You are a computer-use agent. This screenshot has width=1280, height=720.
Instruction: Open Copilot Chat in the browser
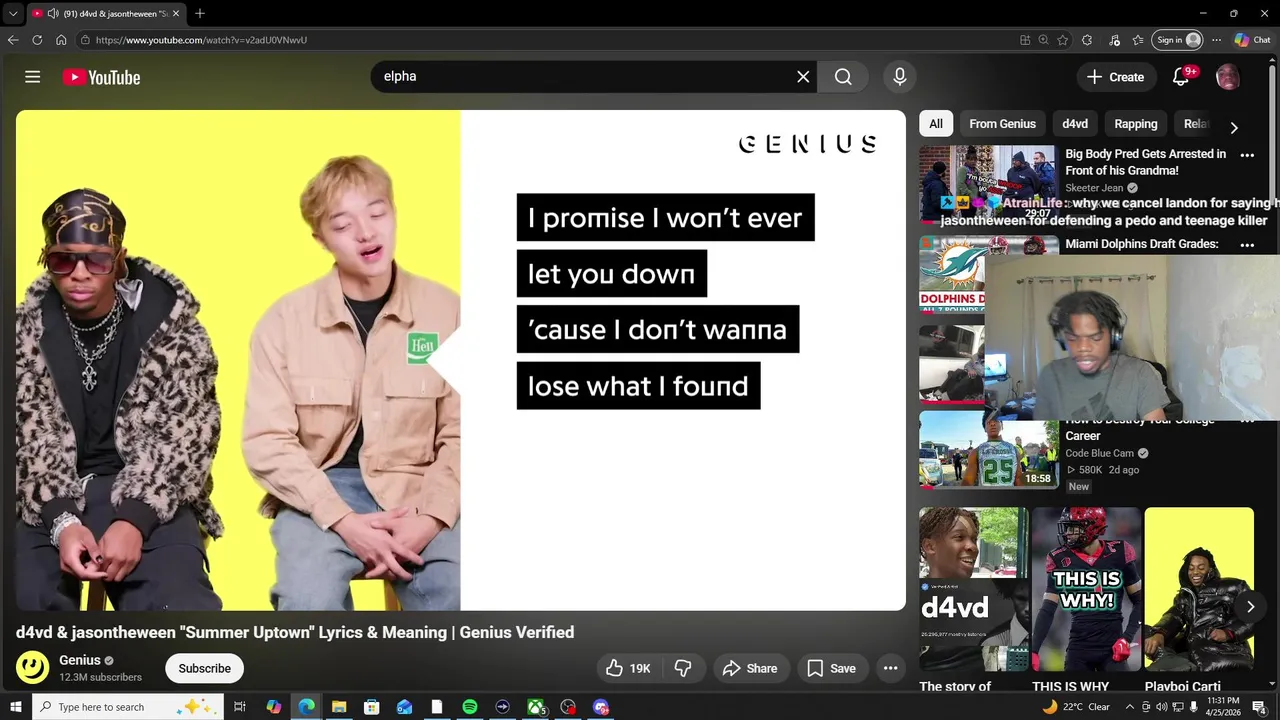(1253, 40)
